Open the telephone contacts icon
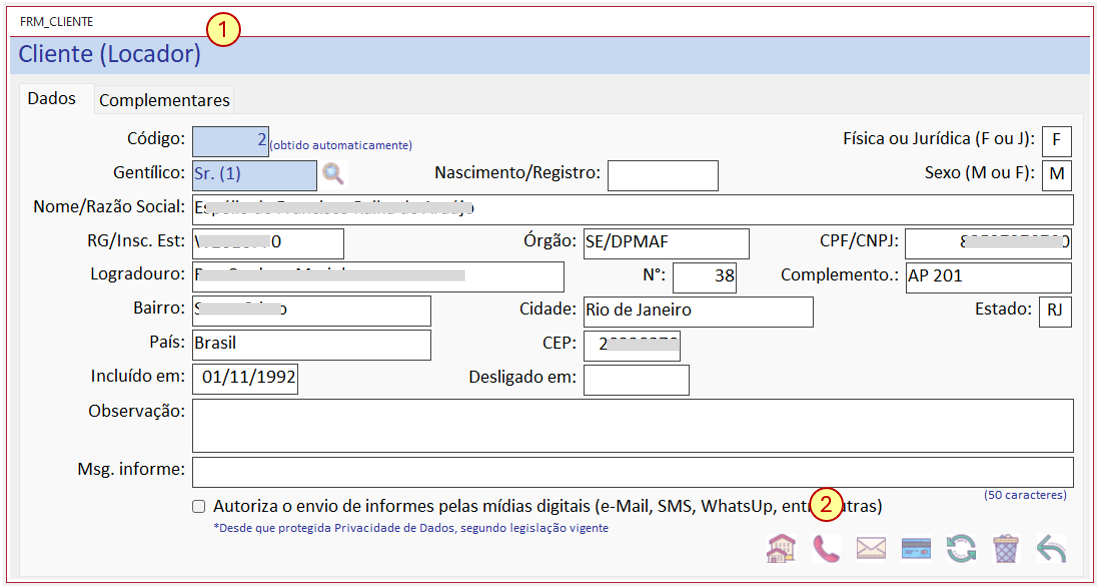The width and height of the screenshot is (1097, 586). pos(826,548)
